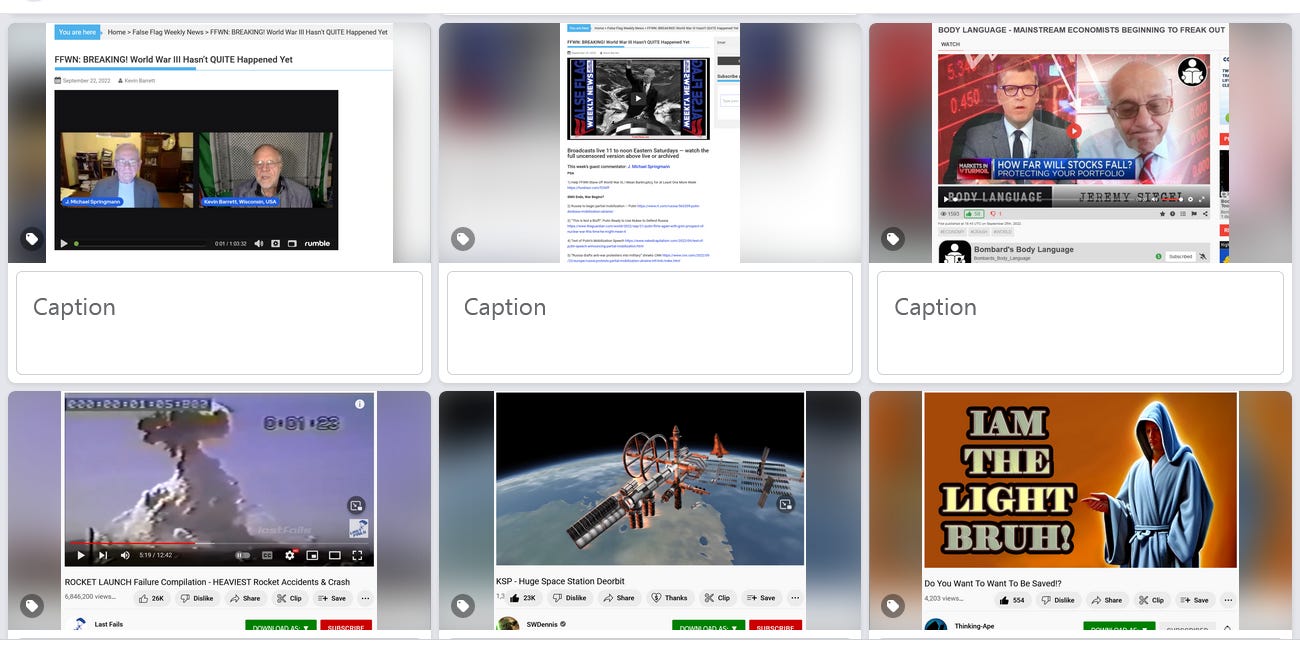This screenshot has width=1300, height=650.
Task: Click tag icon on I Am The Light image
Action: [x=893, y=606]
